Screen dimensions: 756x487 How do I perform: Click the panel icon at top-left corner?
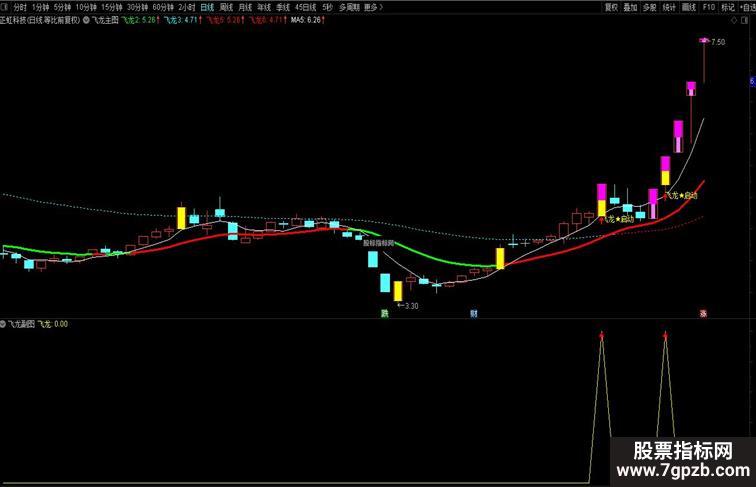(3, 7)
